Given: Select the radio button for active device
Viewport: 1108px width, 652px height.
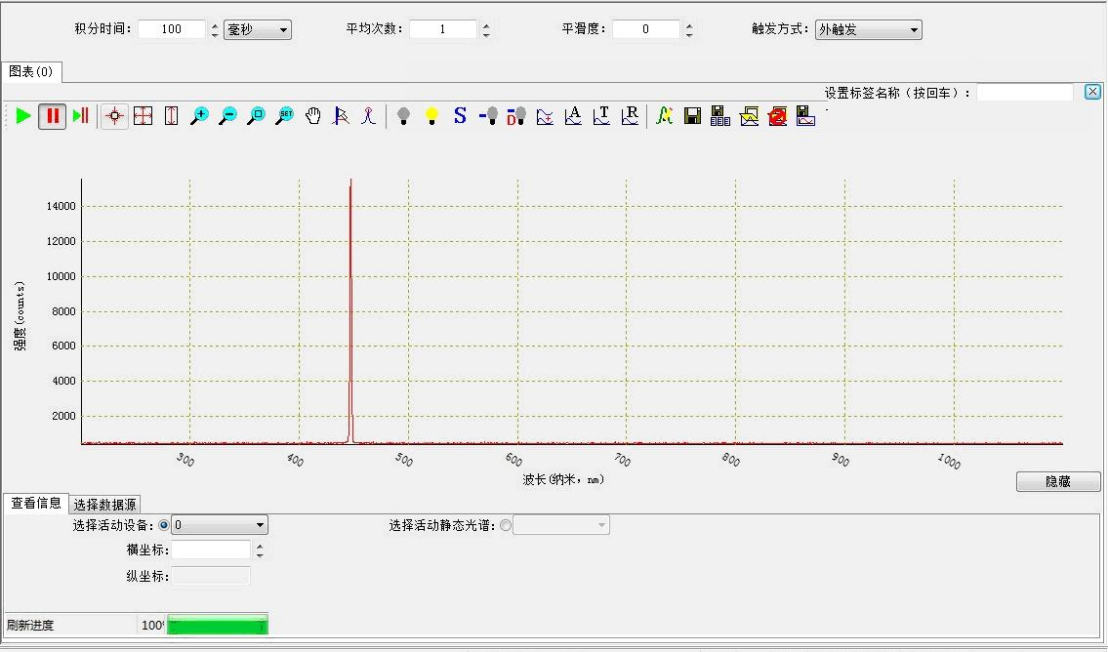Looking at the screenshot, I should 164,525.
